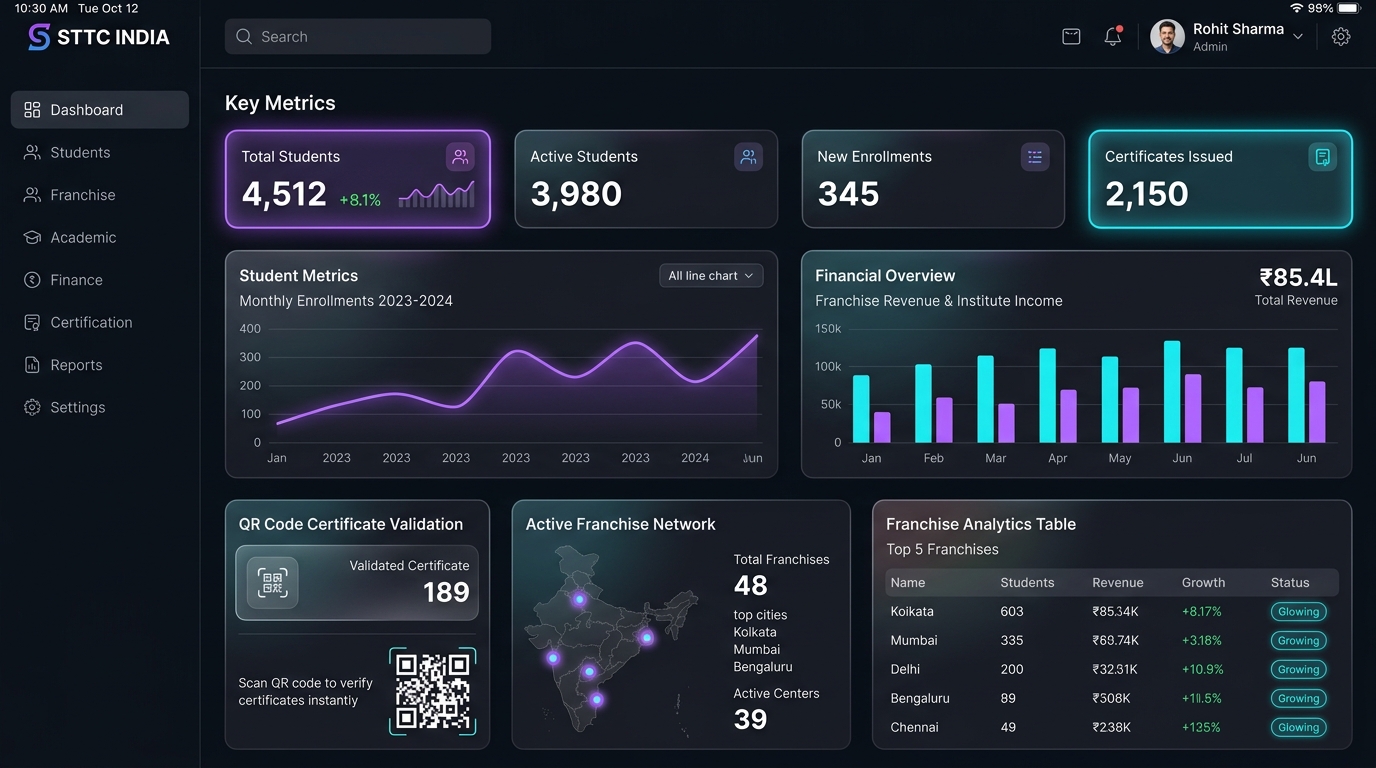
Task: Click the Certificates Issued document icon
Action: (1323, 157)
